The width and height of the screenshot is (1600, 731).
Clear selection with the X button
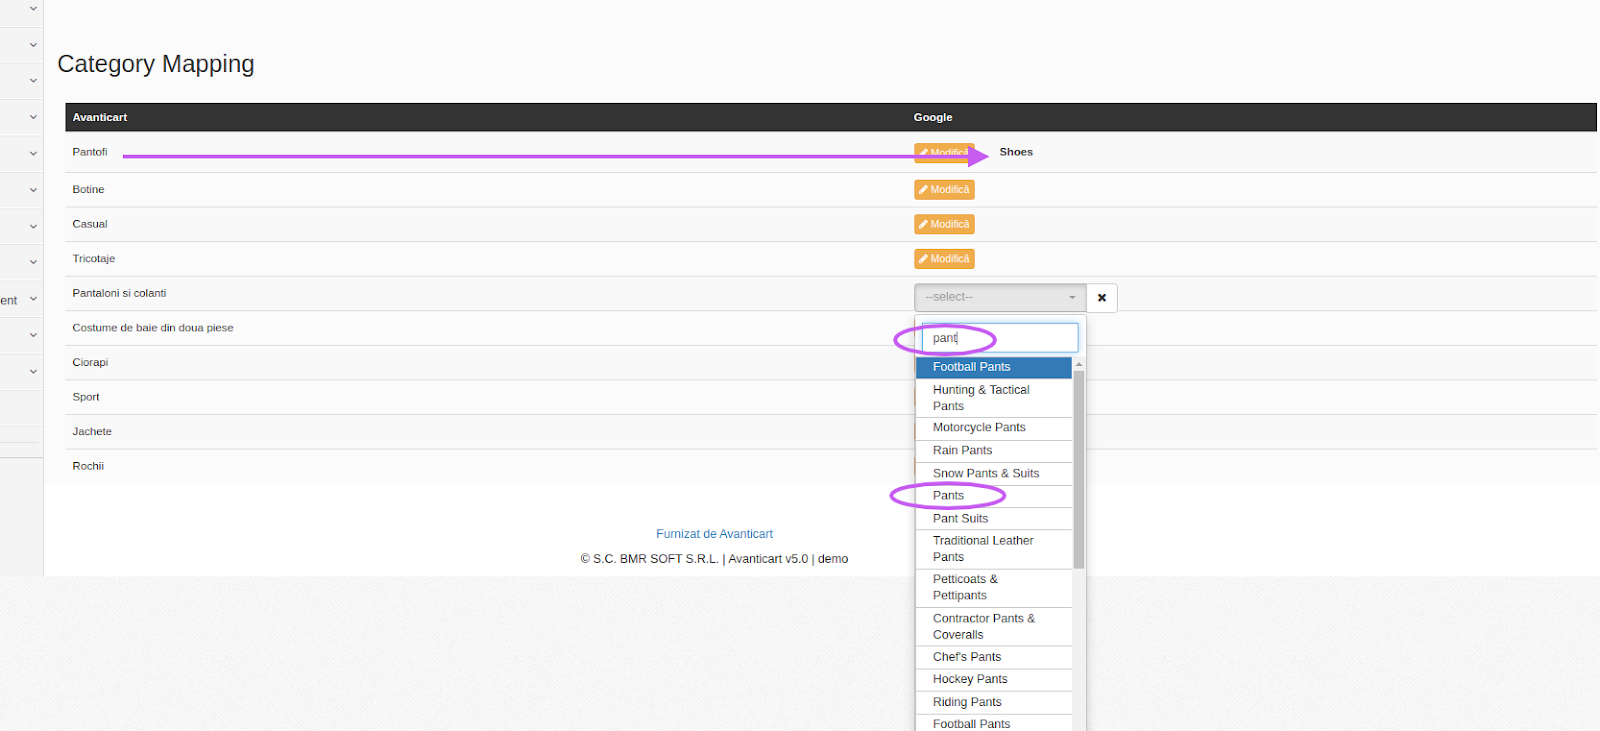[1102, 297]
